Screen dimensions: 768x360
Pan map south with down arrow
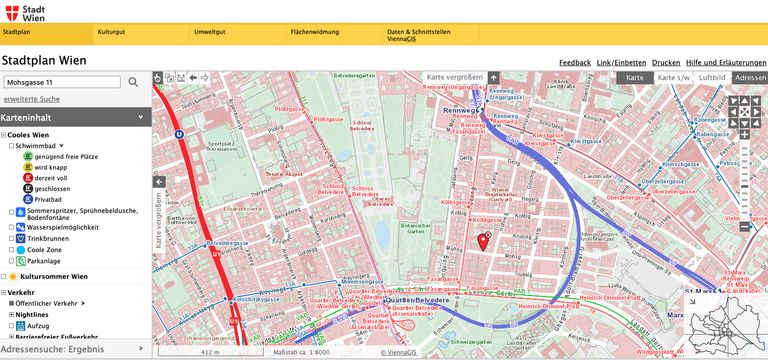click(744, 123)
